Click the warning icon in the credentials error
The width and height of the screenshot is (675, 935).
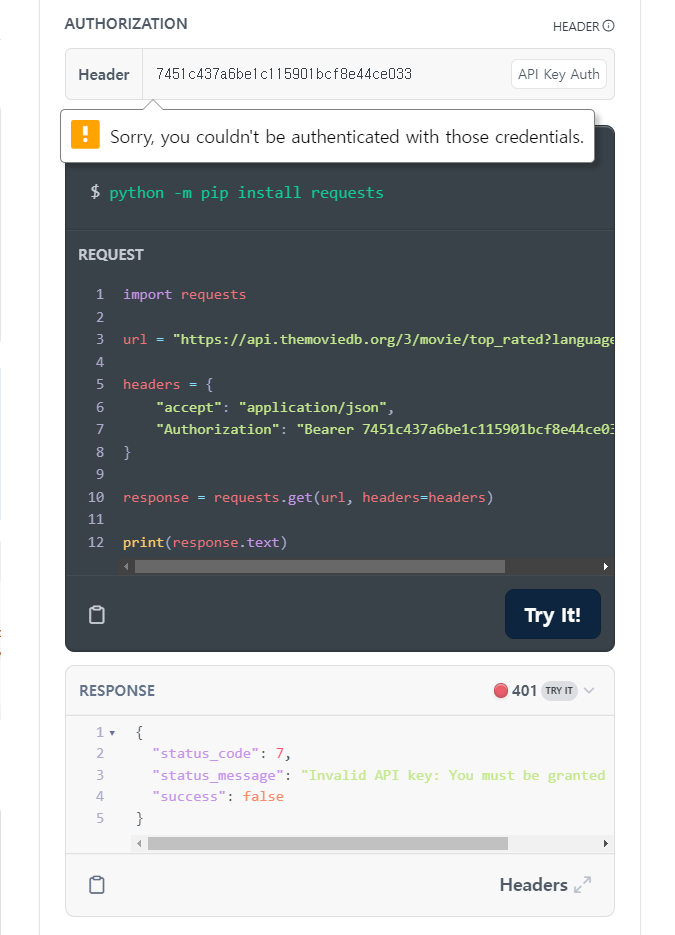(x=85, y=137)
